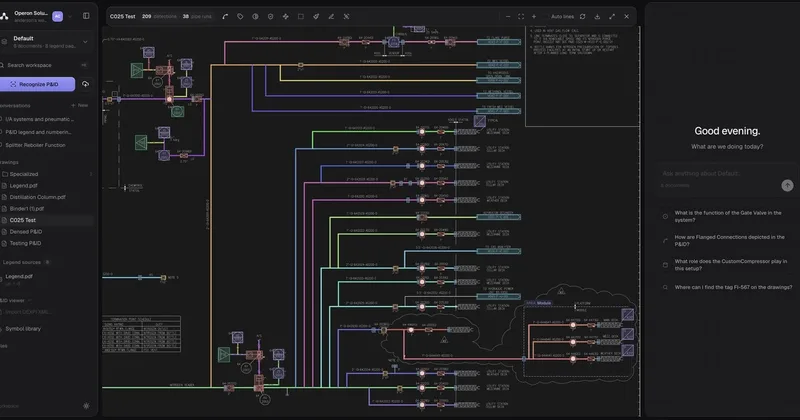The image size is (800, 420).
Task: Open the AC user avatar
Action: point(58,16)
